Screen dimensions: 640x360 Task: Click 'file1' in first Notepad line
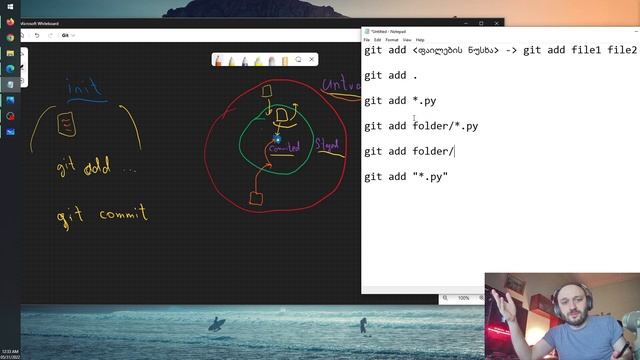(x=586, y=50)
